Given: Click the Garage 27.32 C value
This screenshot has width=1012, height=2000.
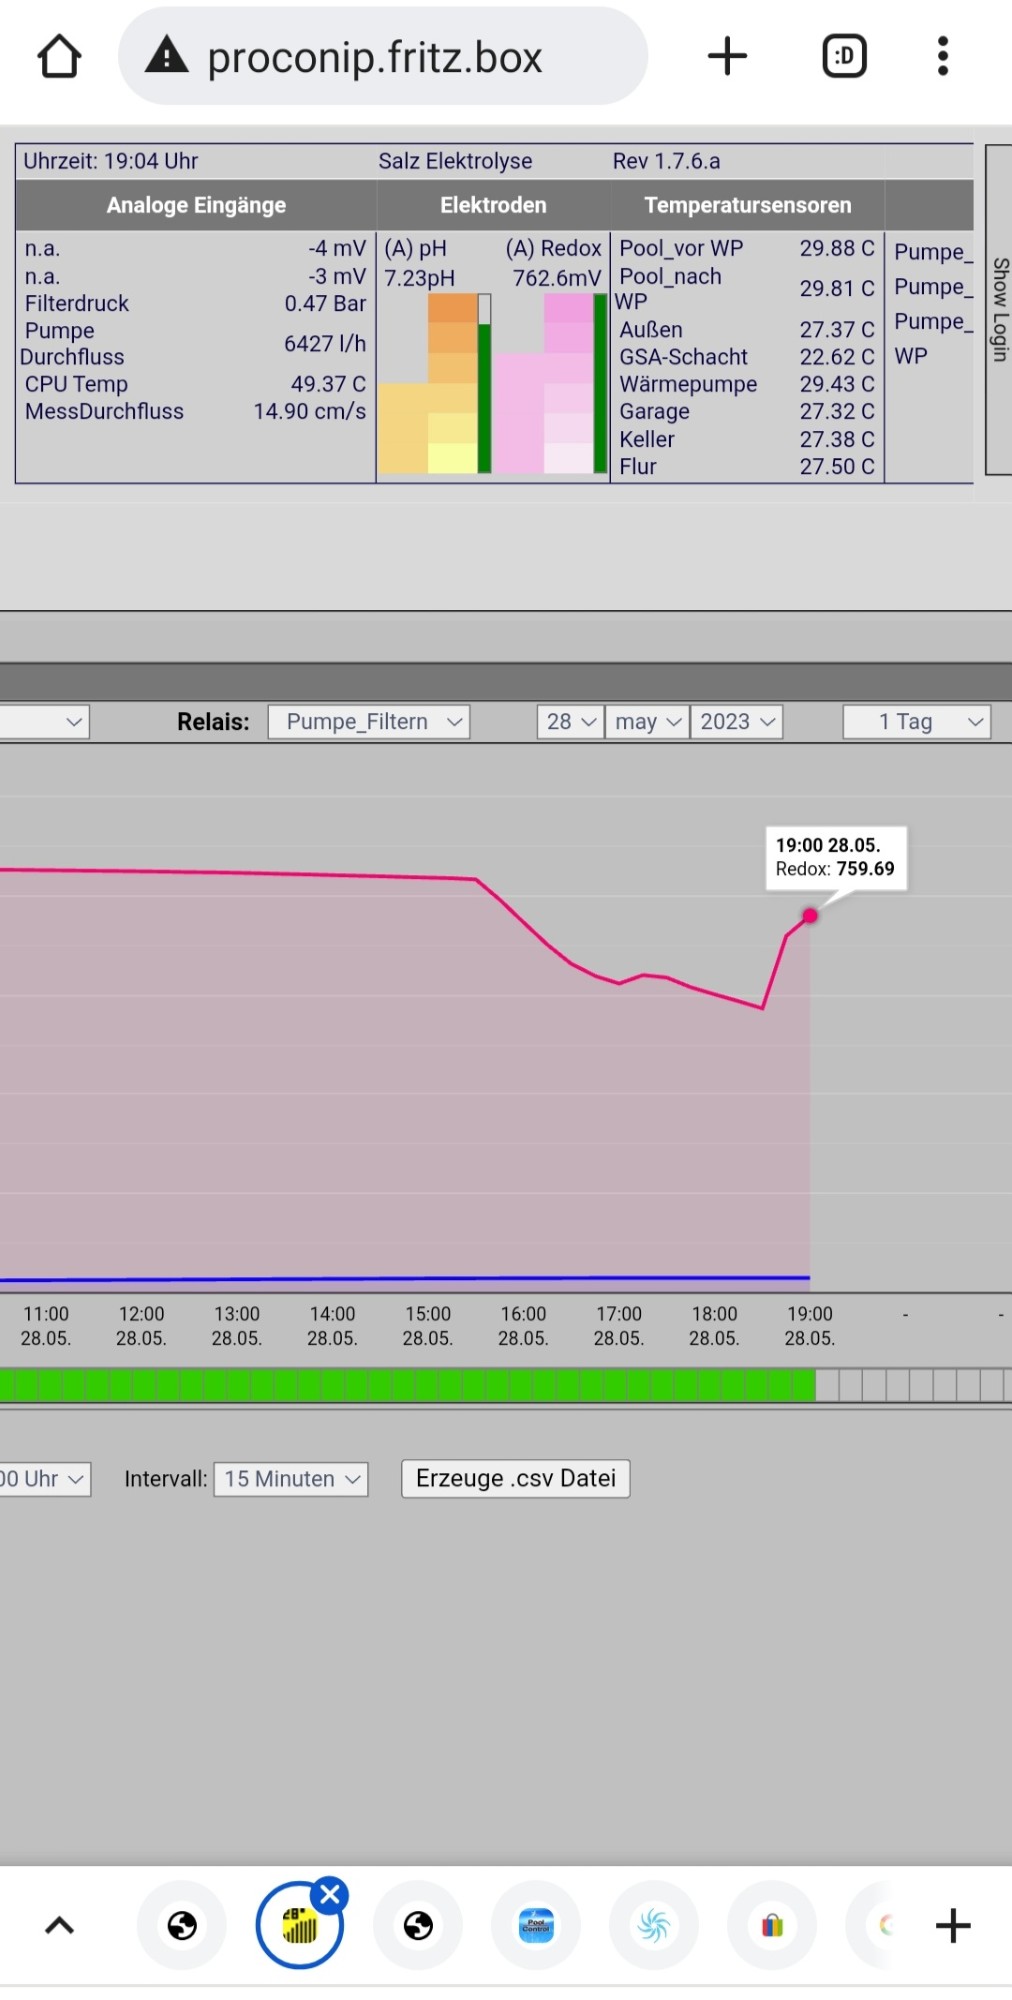Looking at the screenshot, I should tap(837, 411).
